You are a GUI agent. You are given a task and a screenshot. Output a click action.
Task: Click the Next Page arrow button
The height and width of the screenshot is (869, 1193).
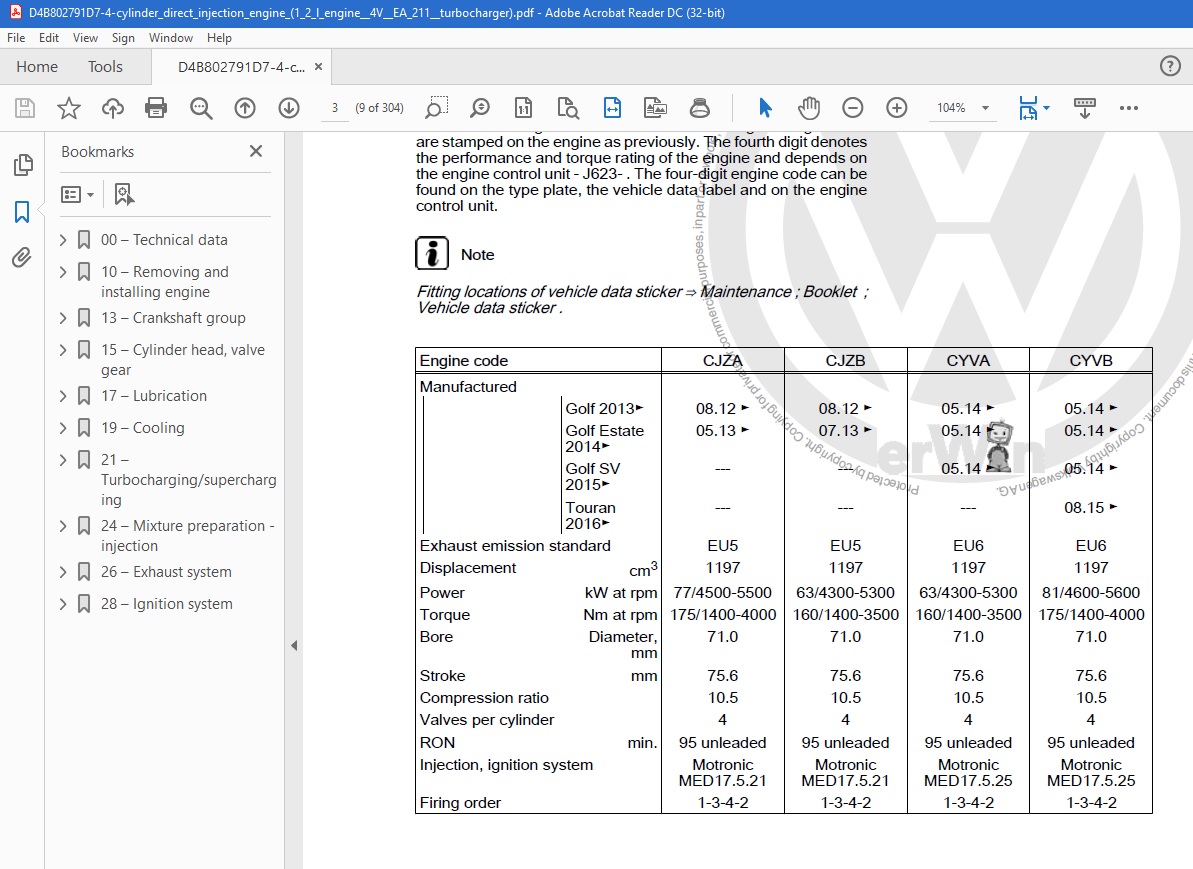pos(289,107)
